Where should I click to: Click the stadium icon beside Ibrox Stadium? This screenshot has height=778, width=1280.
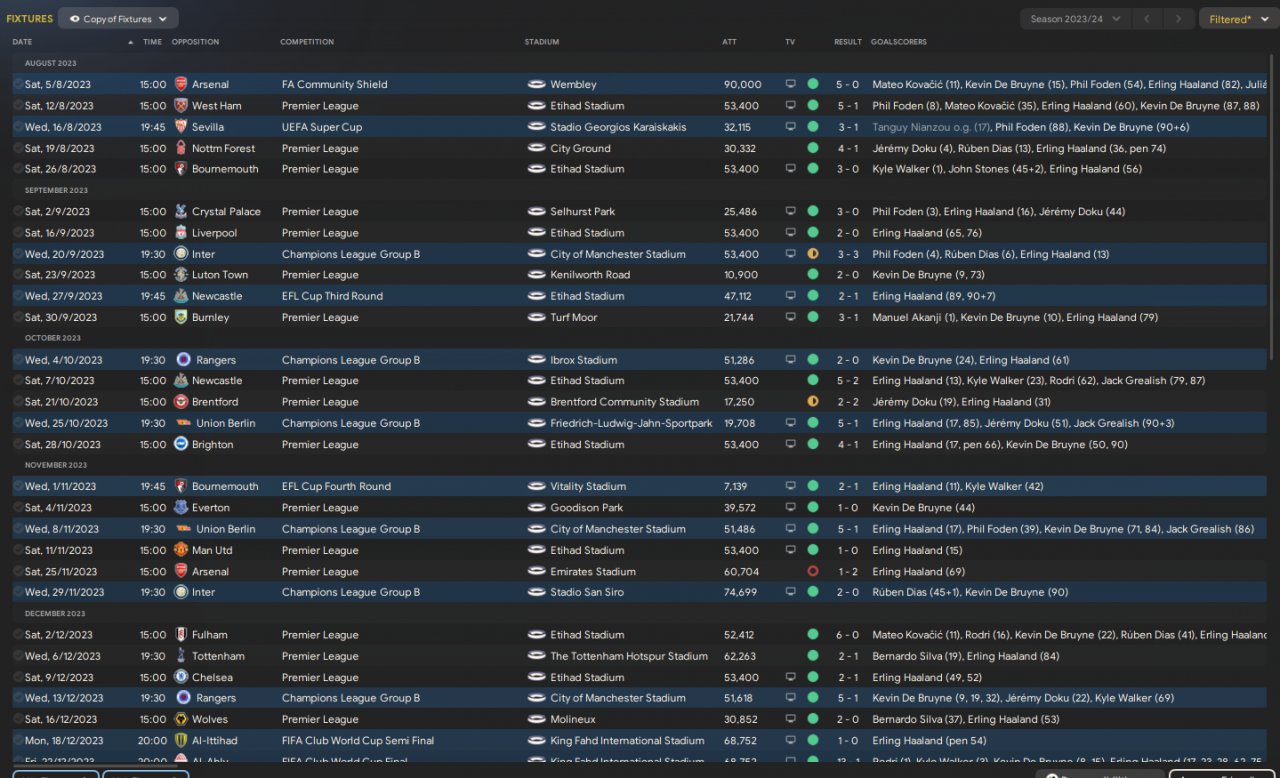[x=536, y=360]
